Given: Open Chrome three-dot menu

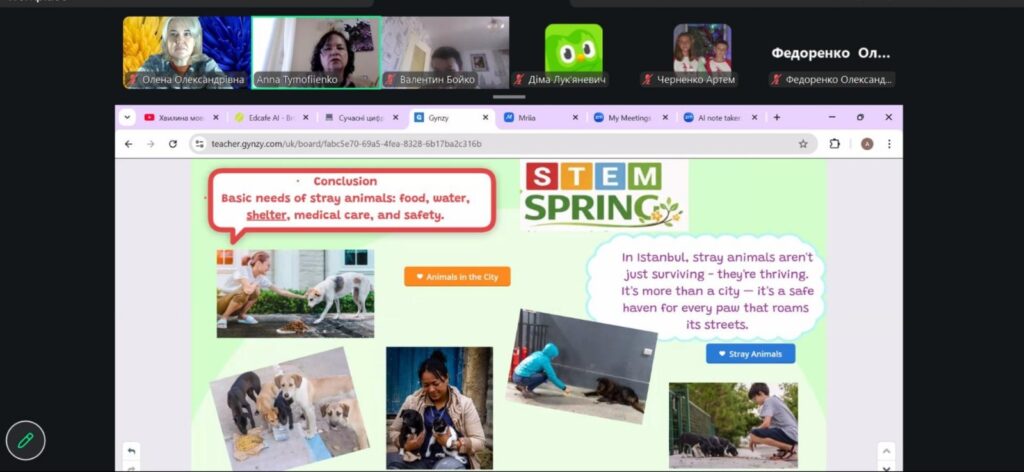Looking at the screenshot, I should (889, 144).
